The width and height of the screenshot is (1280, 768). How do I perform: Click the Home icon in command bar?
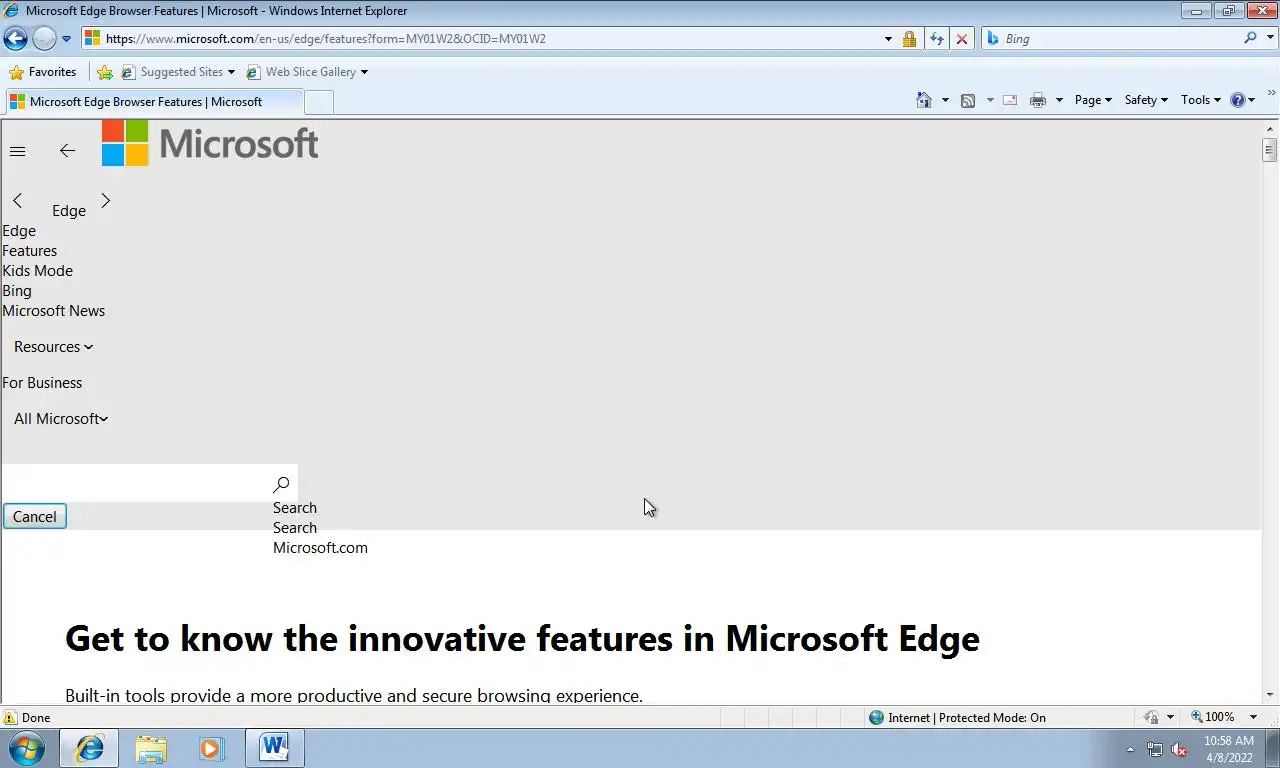pyautogui.click(x=924, y=100)
